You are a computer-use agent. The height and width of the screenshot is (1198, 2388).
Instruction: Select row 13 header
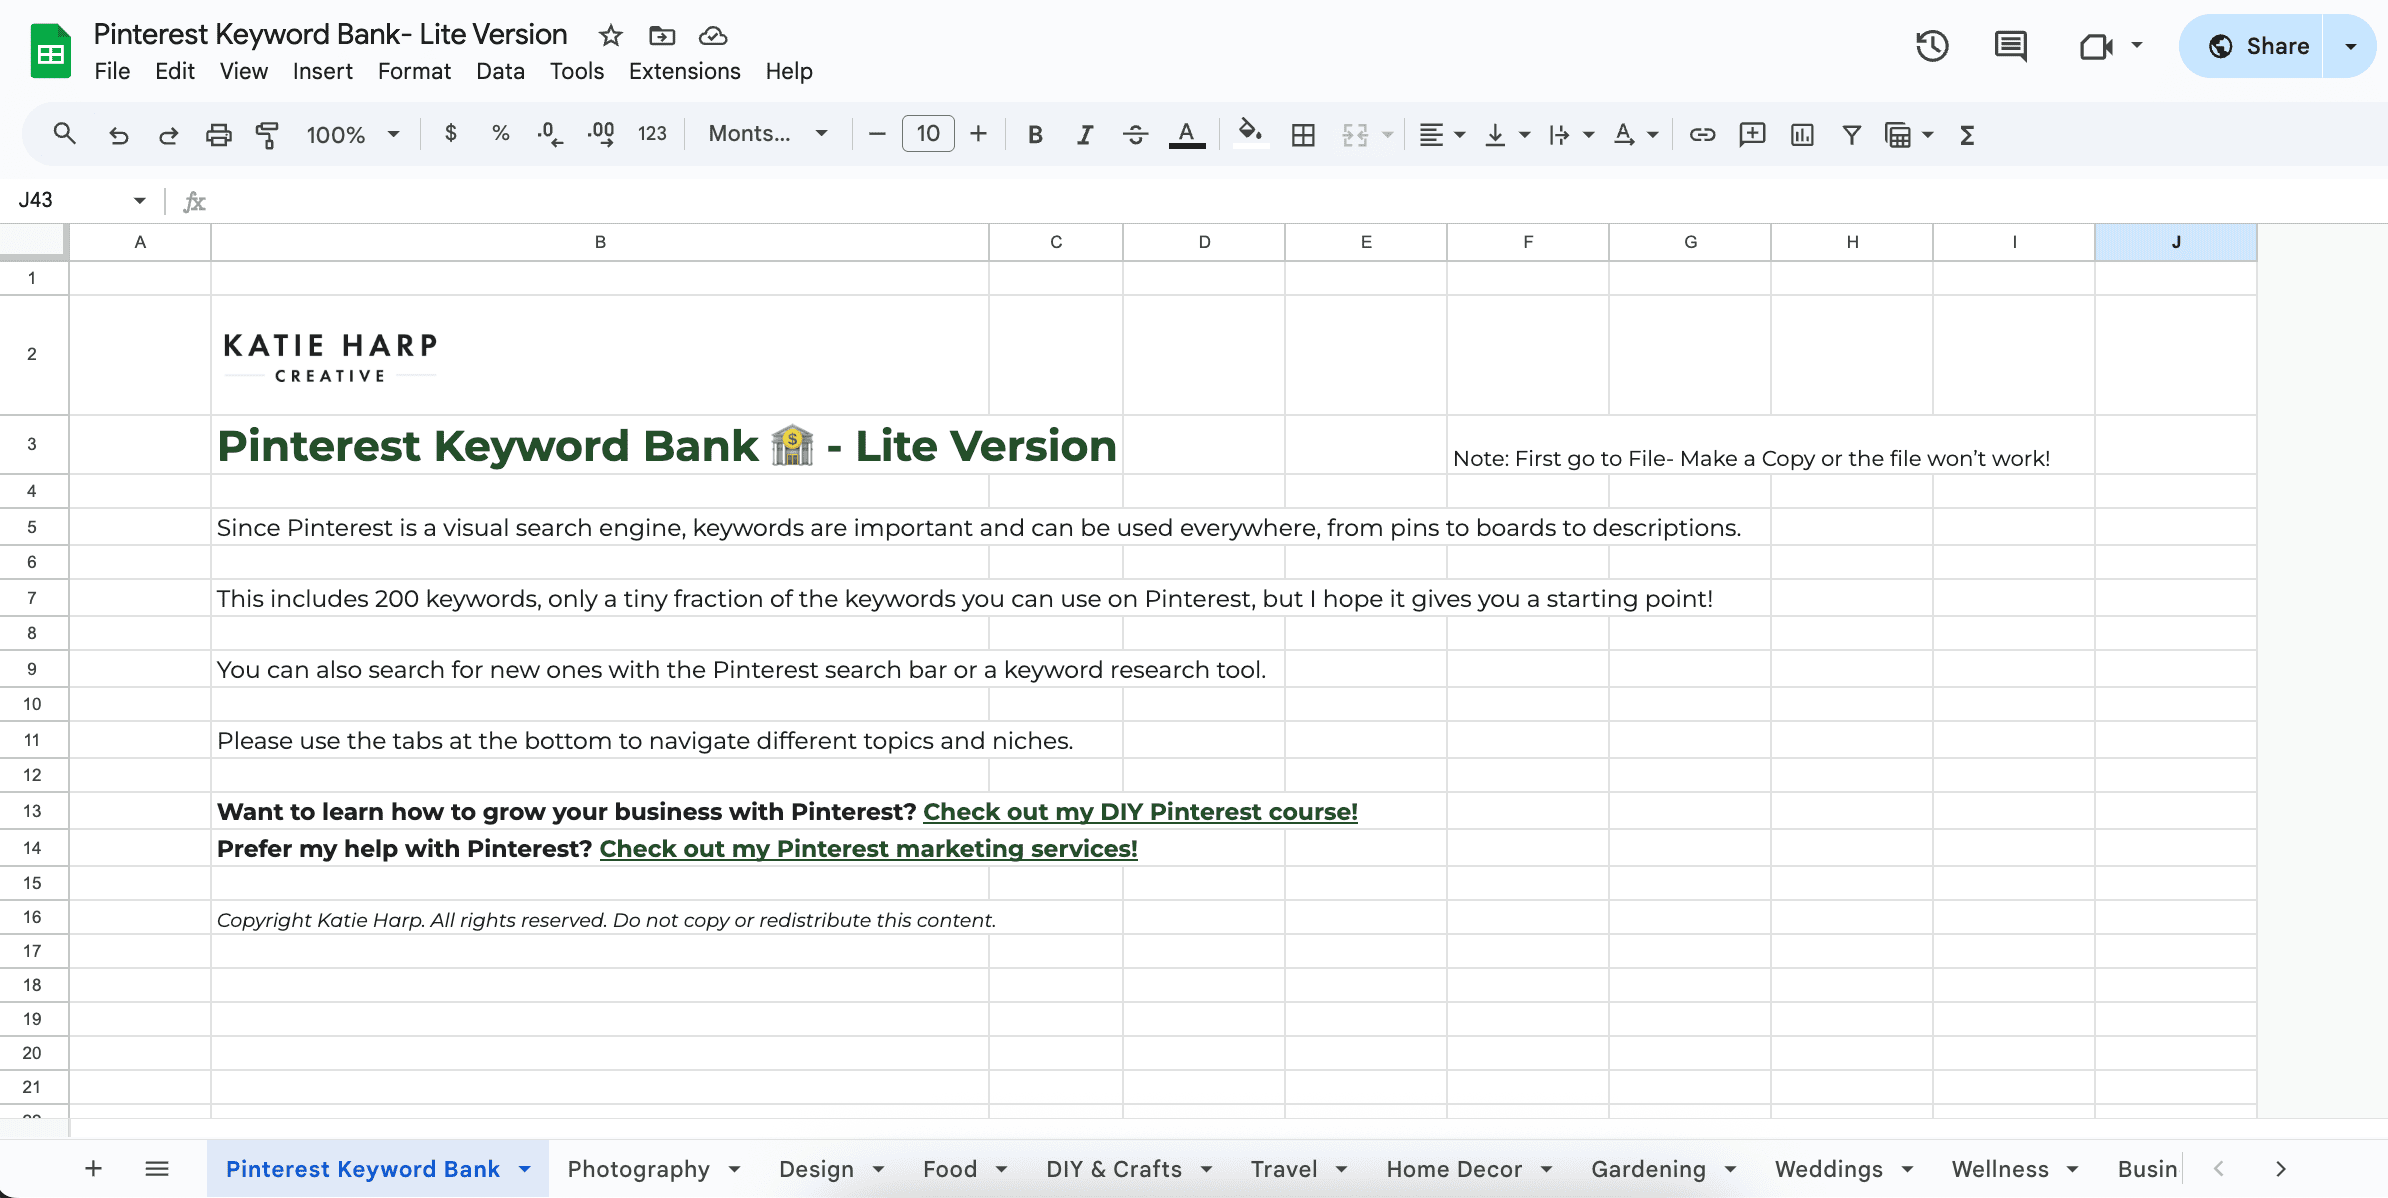pyautogui.click(x=33, y=811)
